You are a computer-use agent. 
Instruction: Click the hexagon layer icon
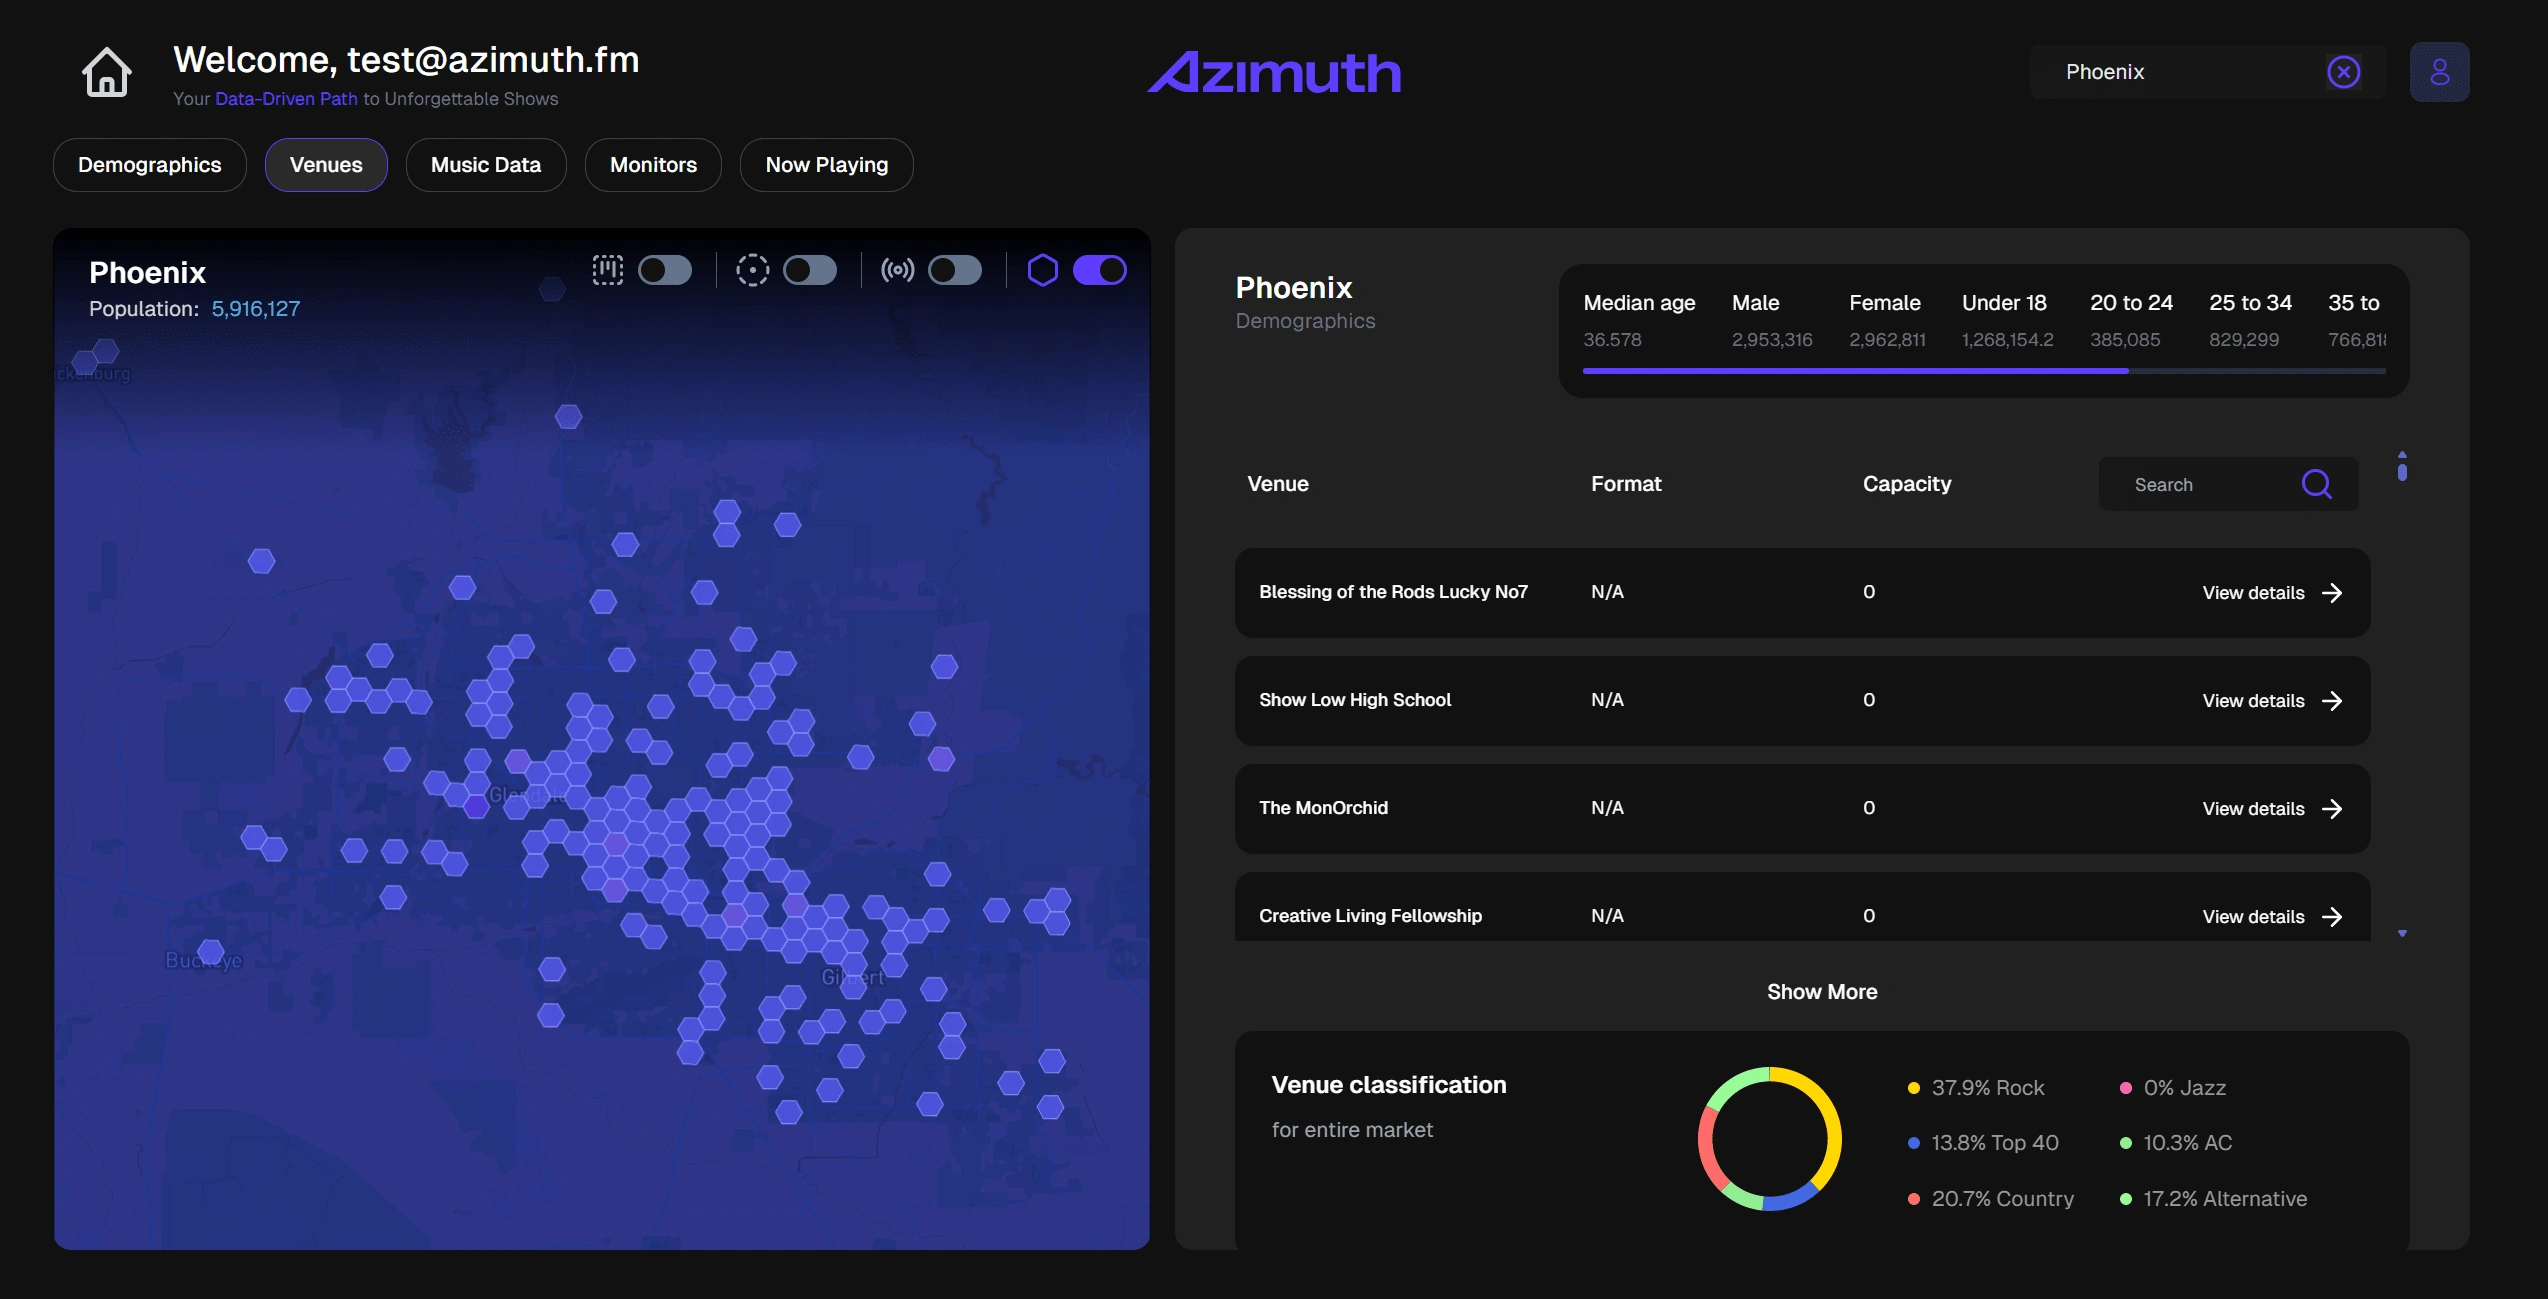tap(1042, 270)
